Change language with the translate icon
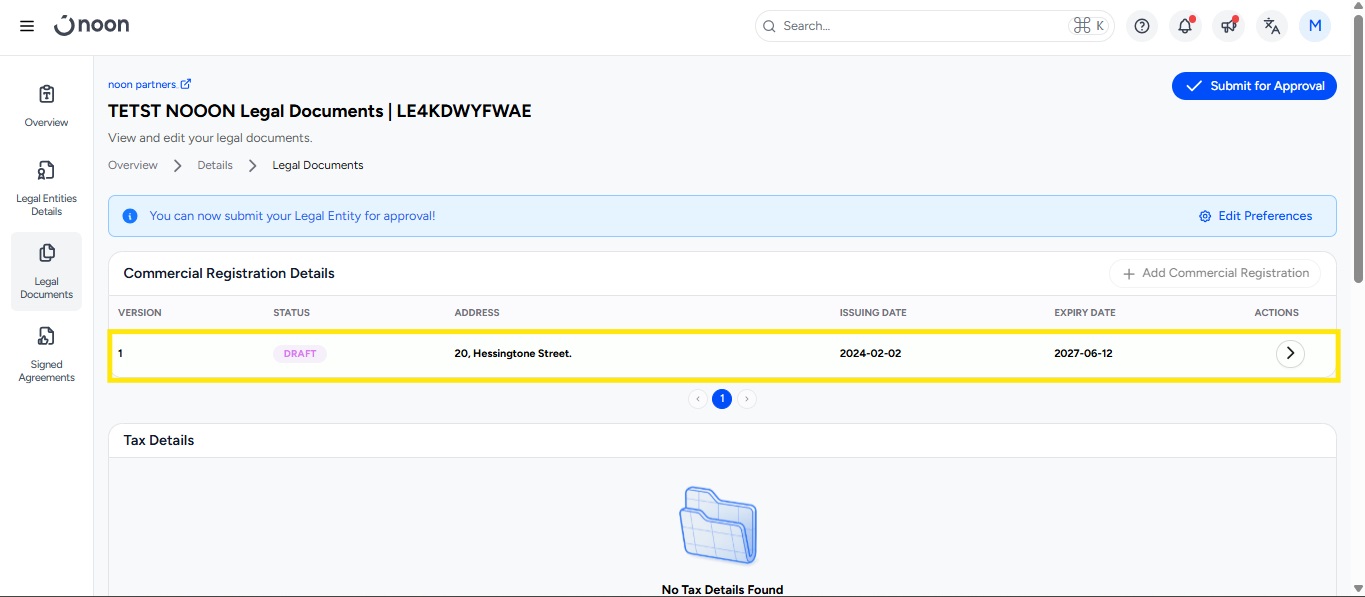Screen dimensions: 1365x597 click(1271, 26)
